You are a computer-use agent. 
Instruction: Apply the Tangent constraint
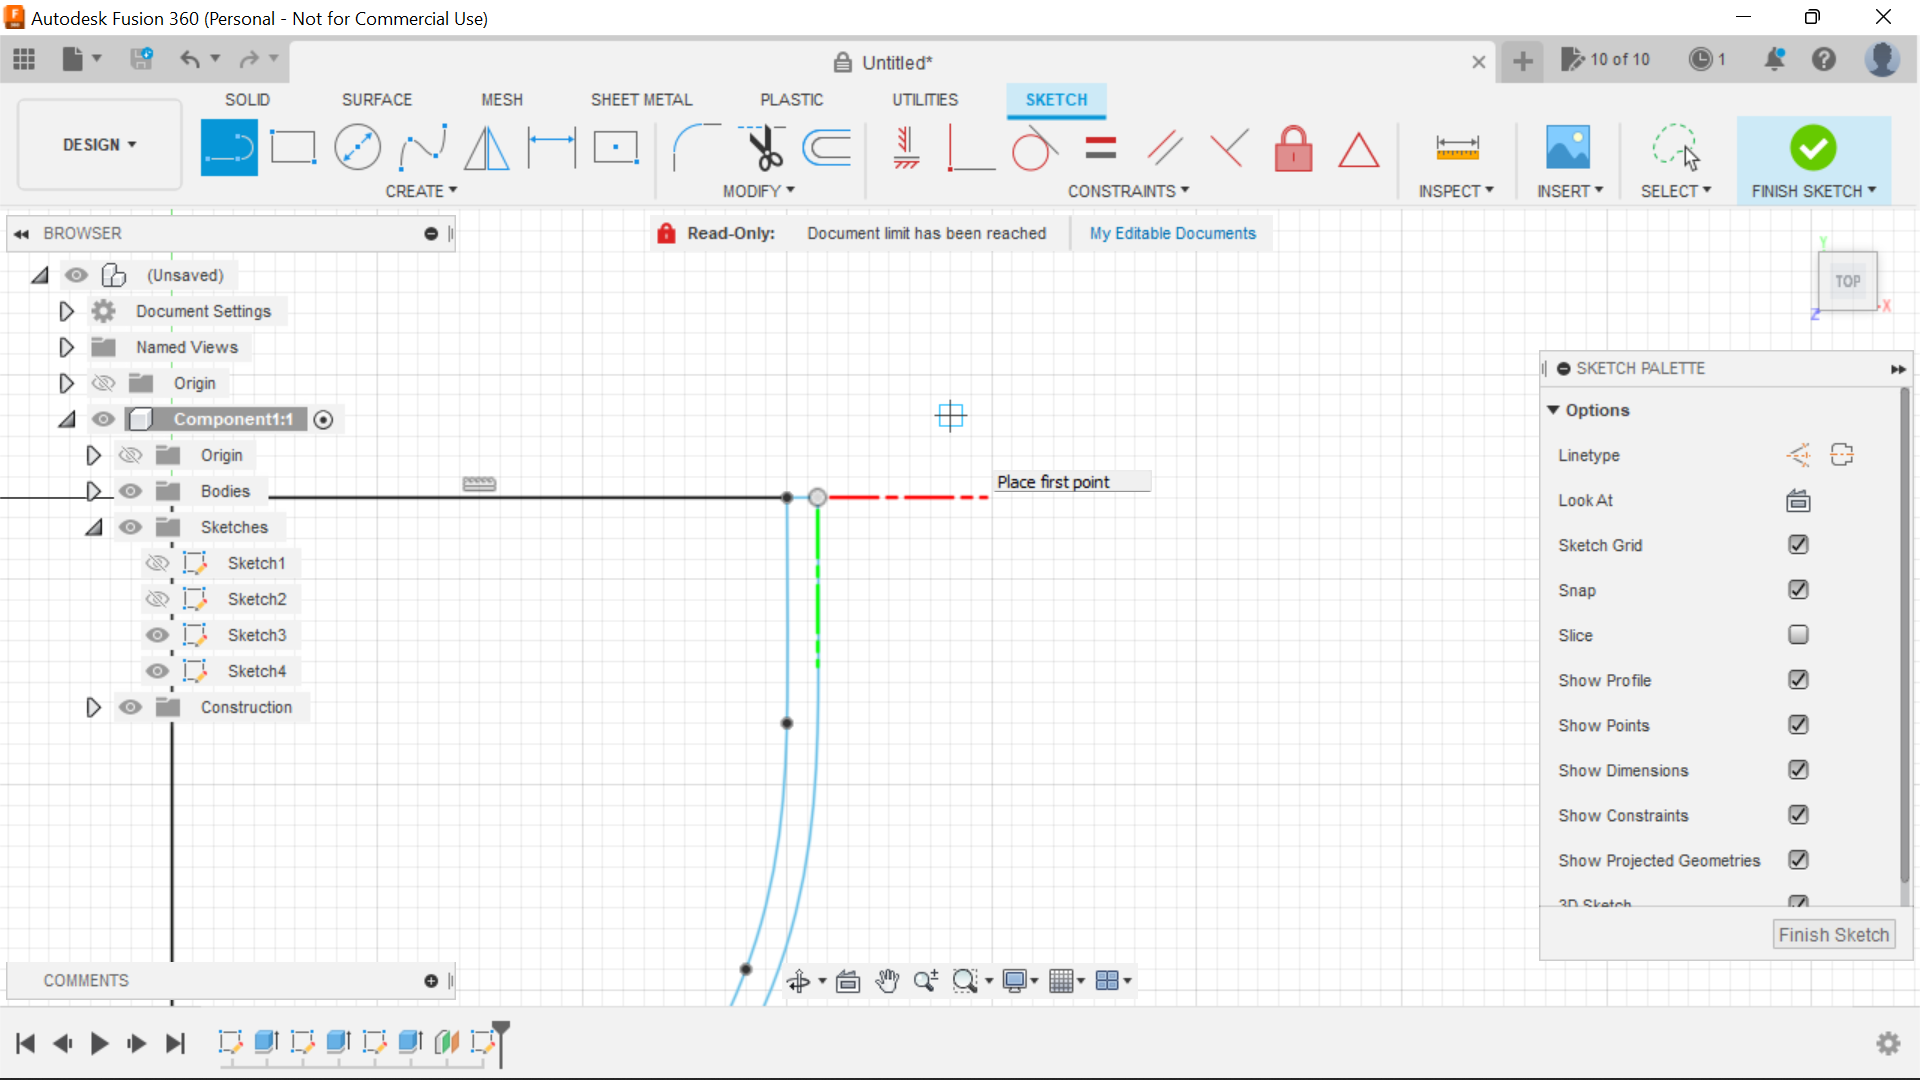coord(1034,148)
